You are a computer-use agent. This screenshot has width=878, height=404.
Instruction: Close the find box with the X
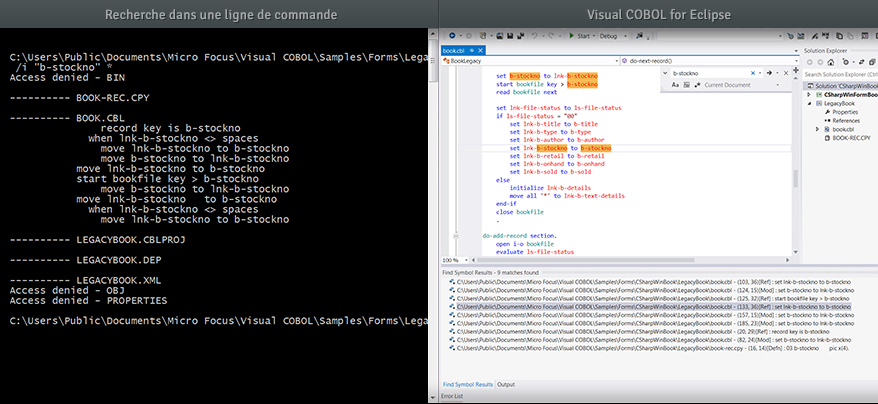click(x=788, y=73)
